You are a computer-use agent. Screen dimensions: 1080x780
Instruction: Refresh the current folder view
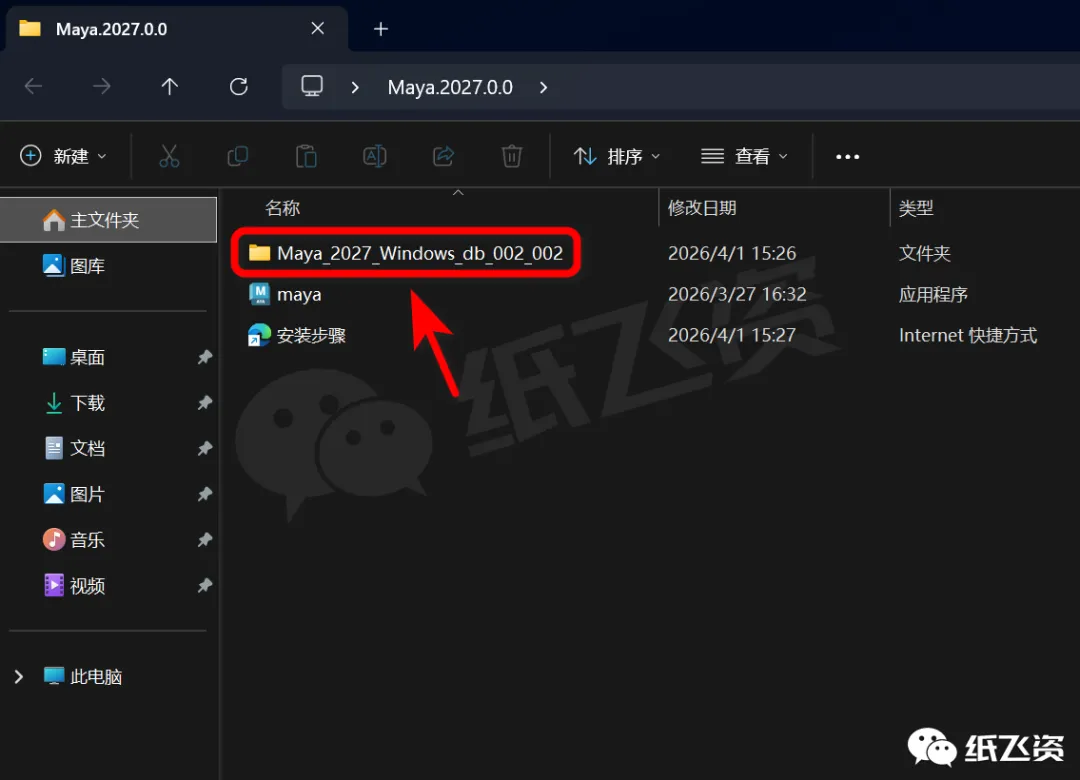238,87
